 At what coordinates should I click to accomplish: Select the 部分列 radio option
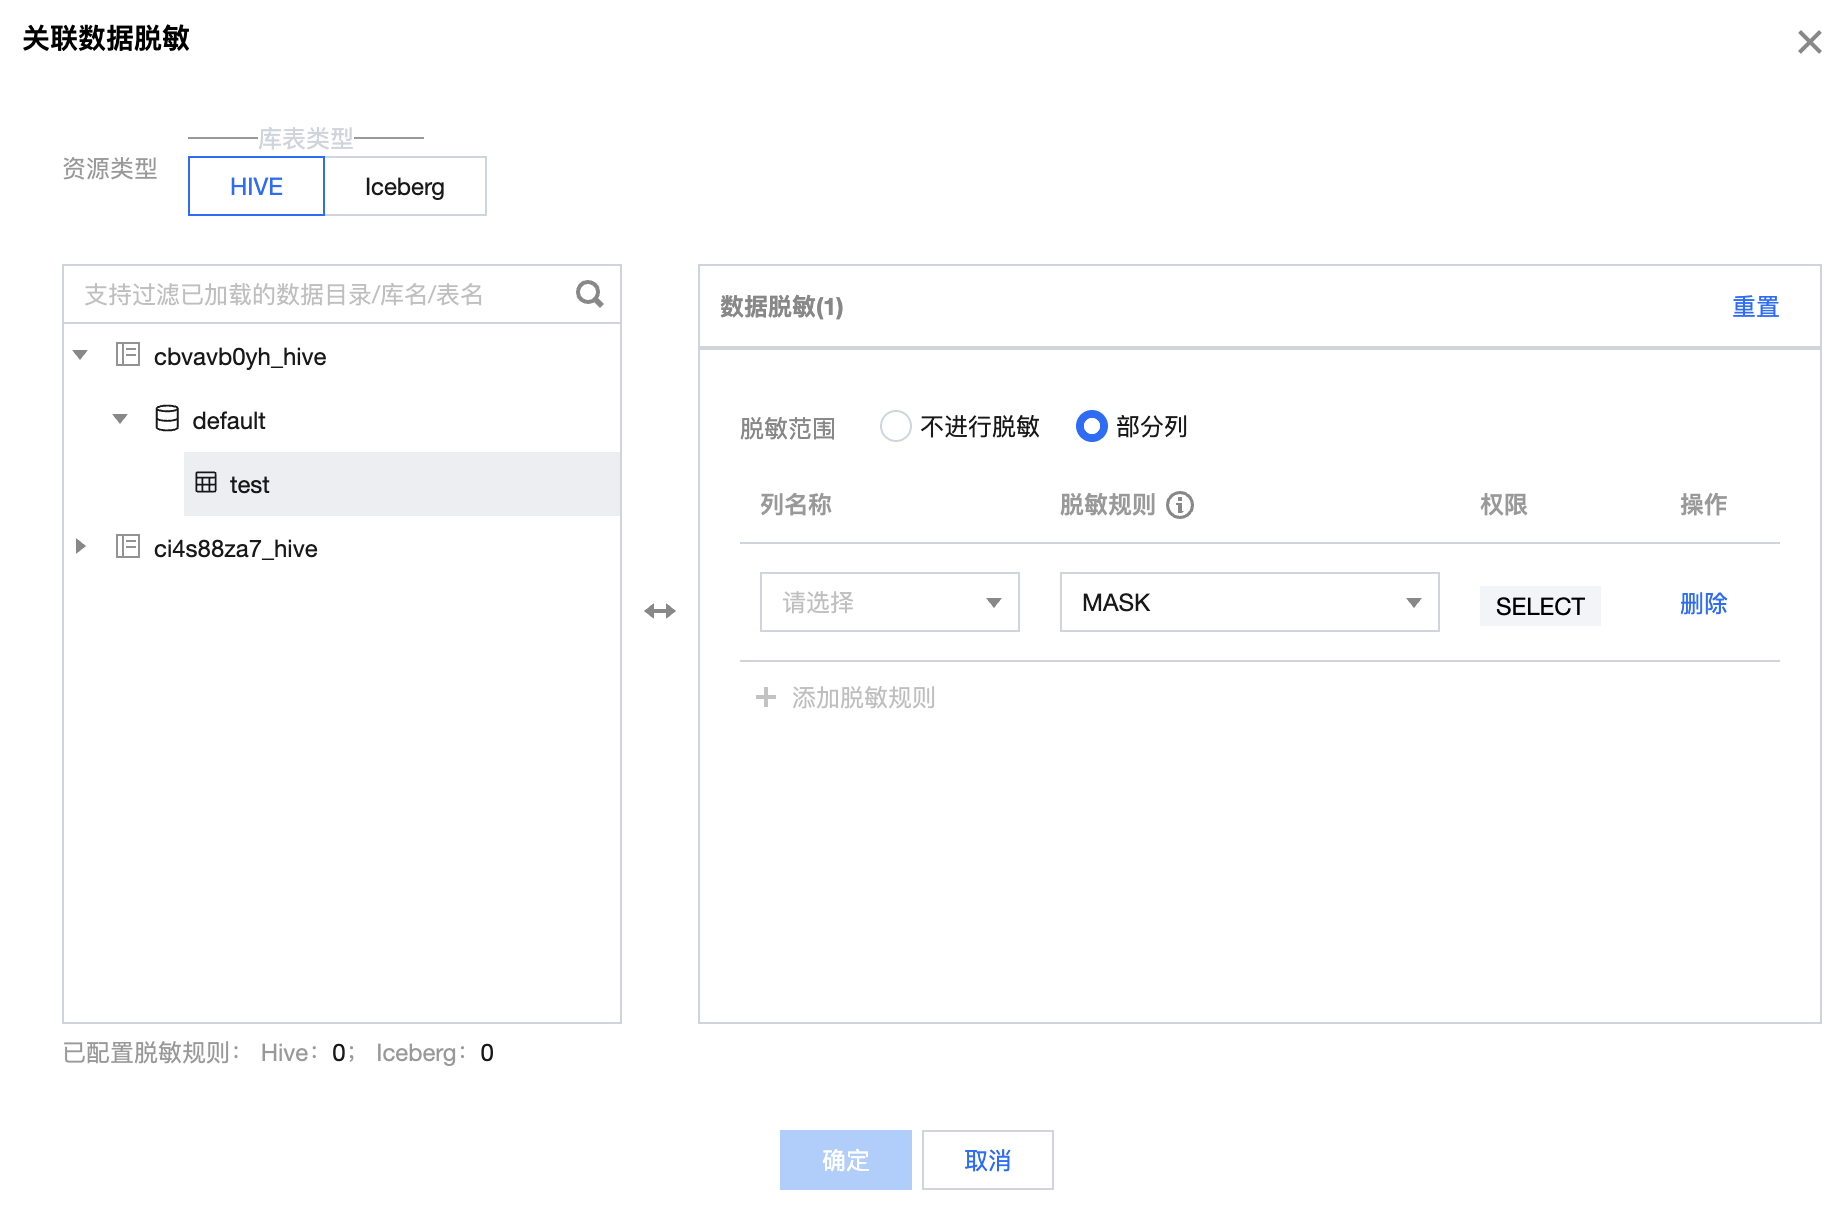point(1091,426)
